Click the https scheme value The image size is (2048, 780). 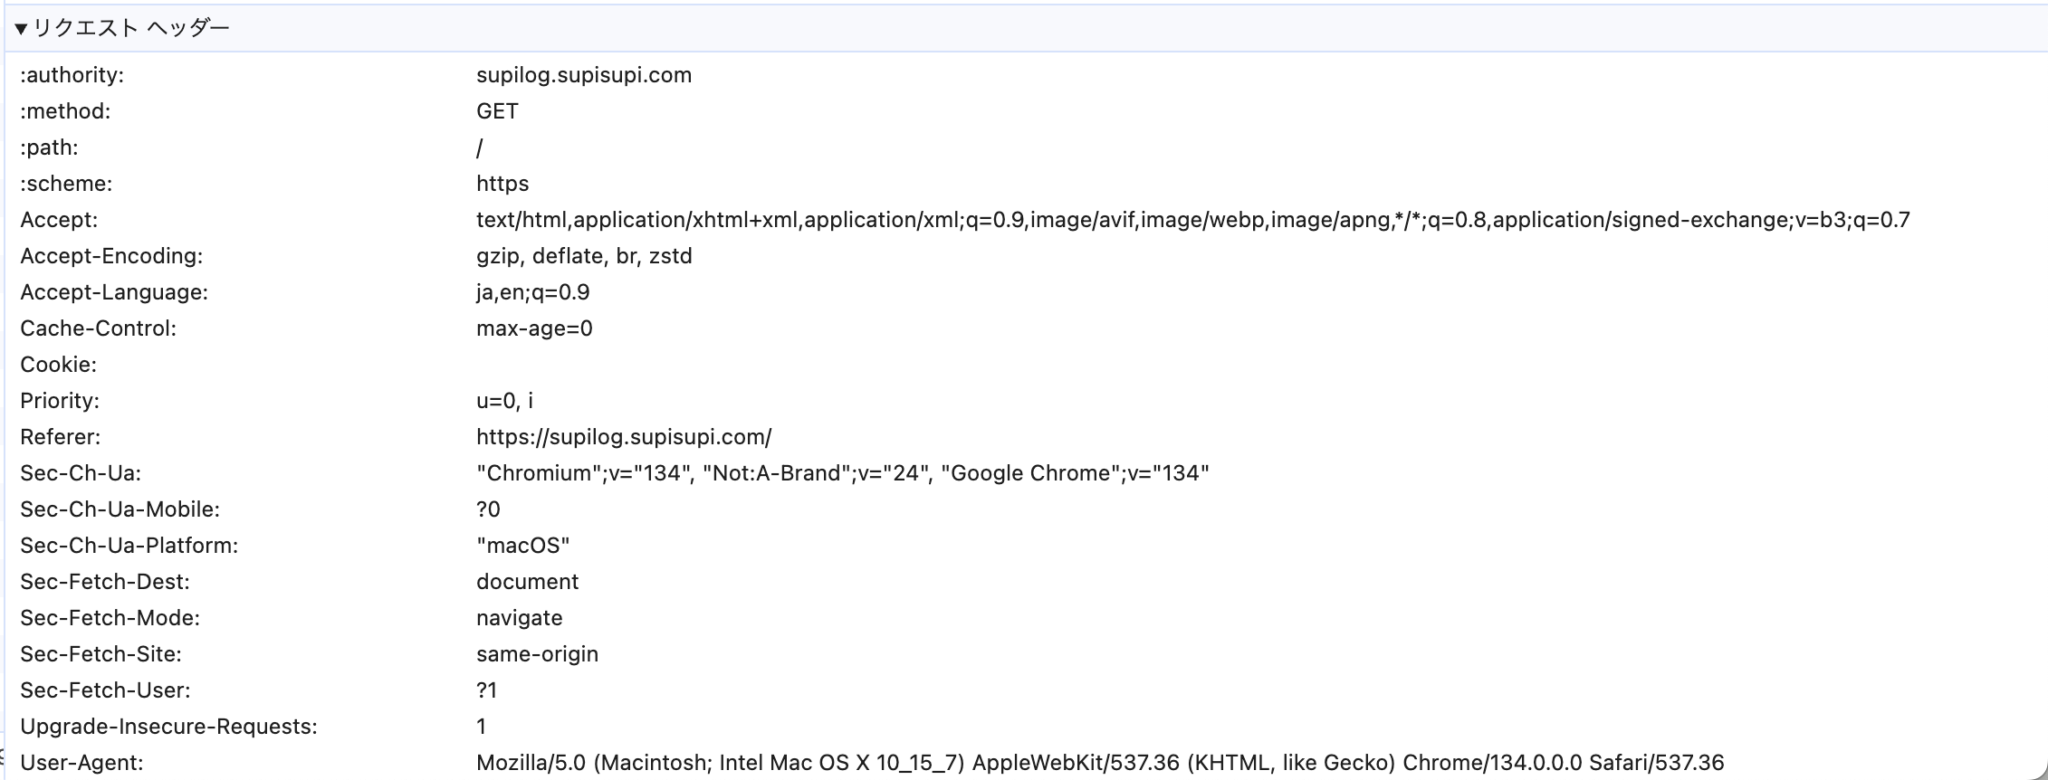[502, 184]
